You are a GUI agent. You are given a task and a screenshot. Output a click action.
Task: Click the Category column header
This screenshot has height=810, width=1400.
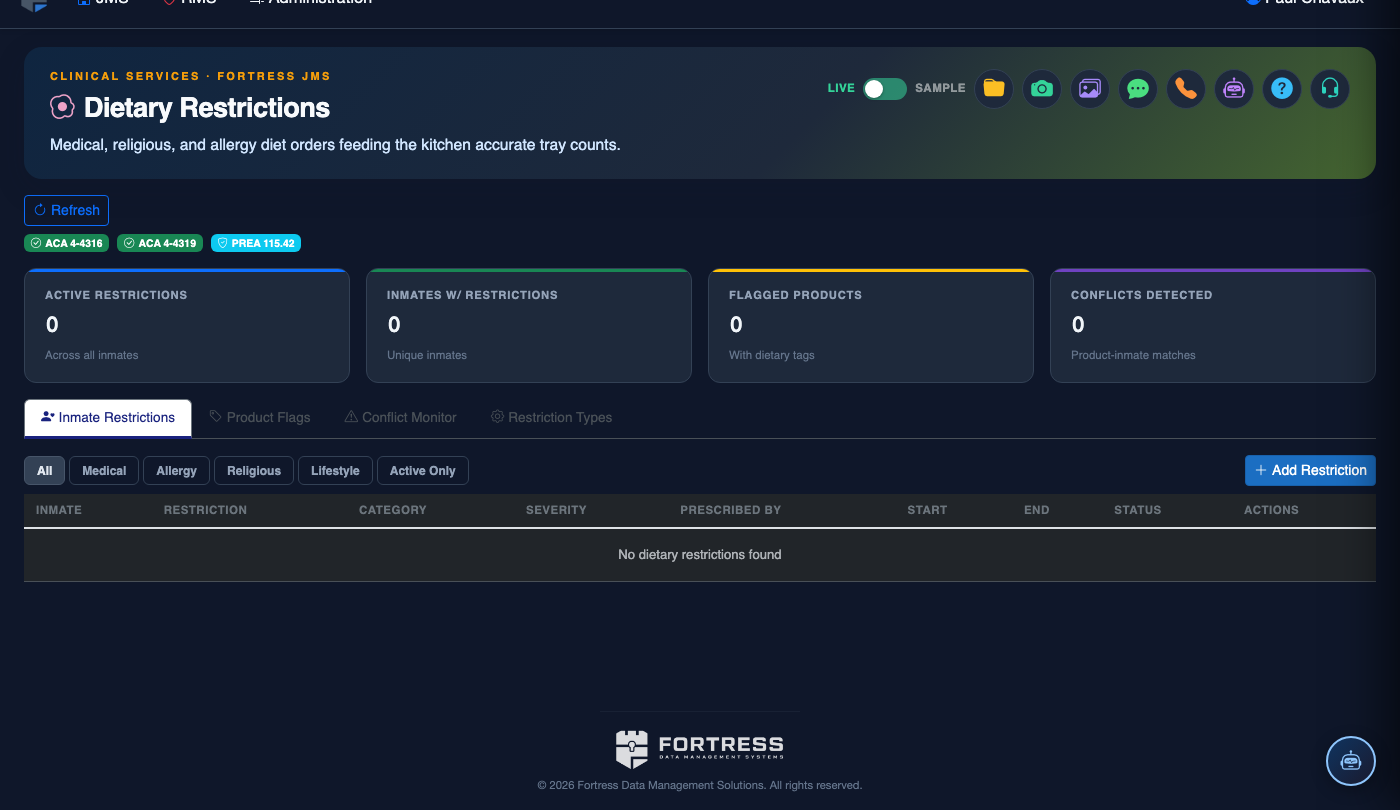pyautogui.click(x=393, y=510)
